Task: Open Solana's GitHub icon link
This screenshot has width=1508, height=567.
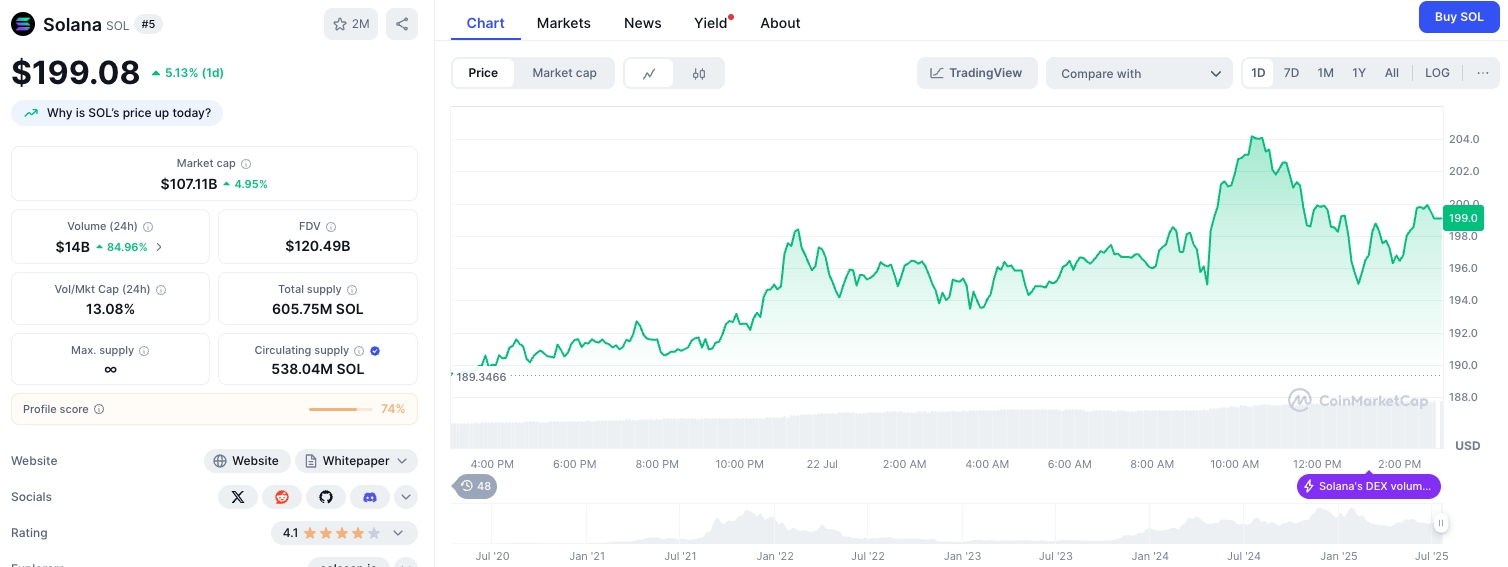Action: pyautogui.click(x=325, y=497)
